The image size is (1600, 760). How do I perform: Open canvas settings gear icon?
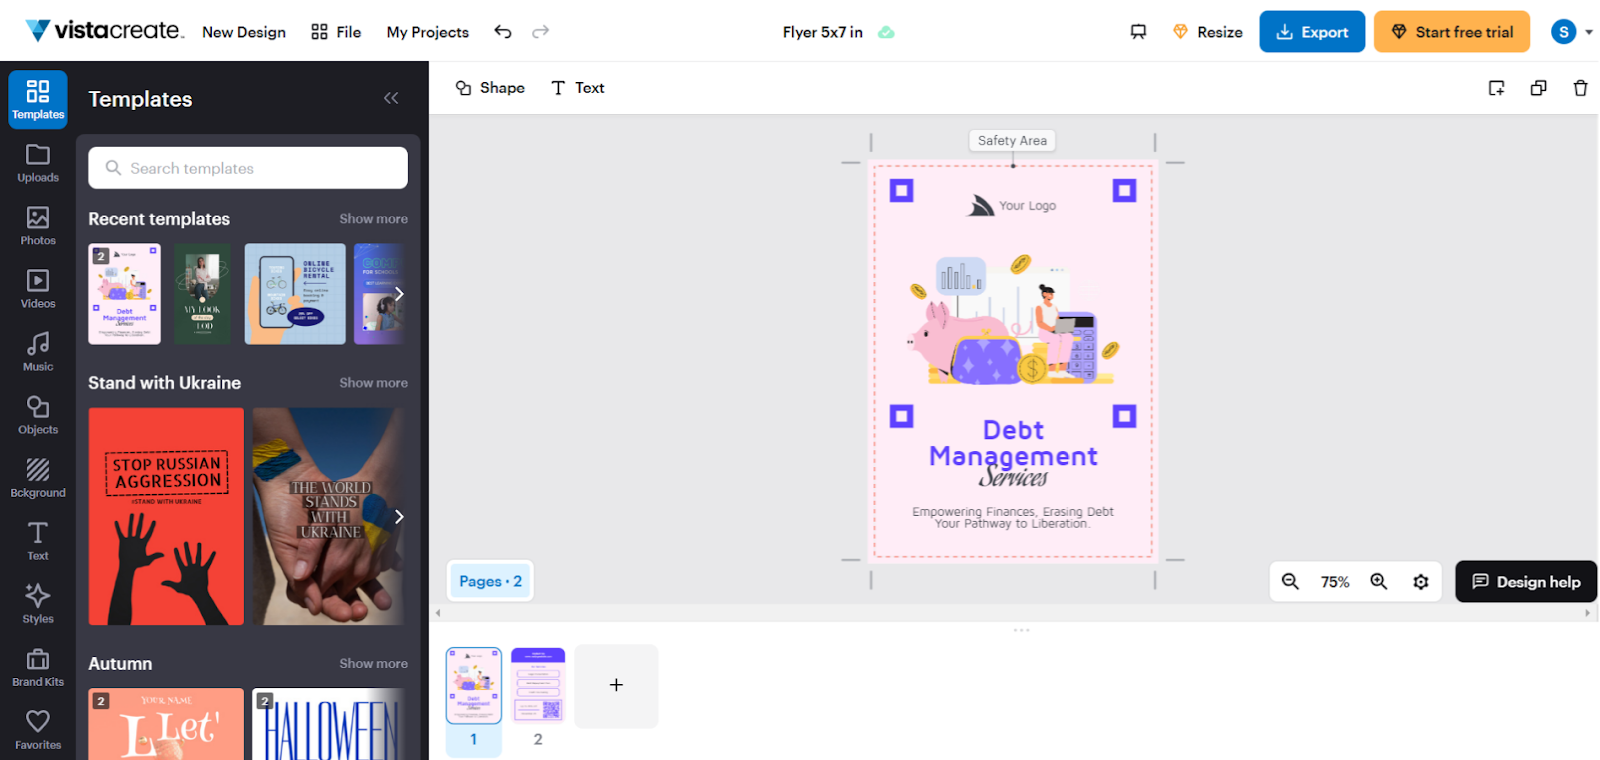click(1421, 582)
